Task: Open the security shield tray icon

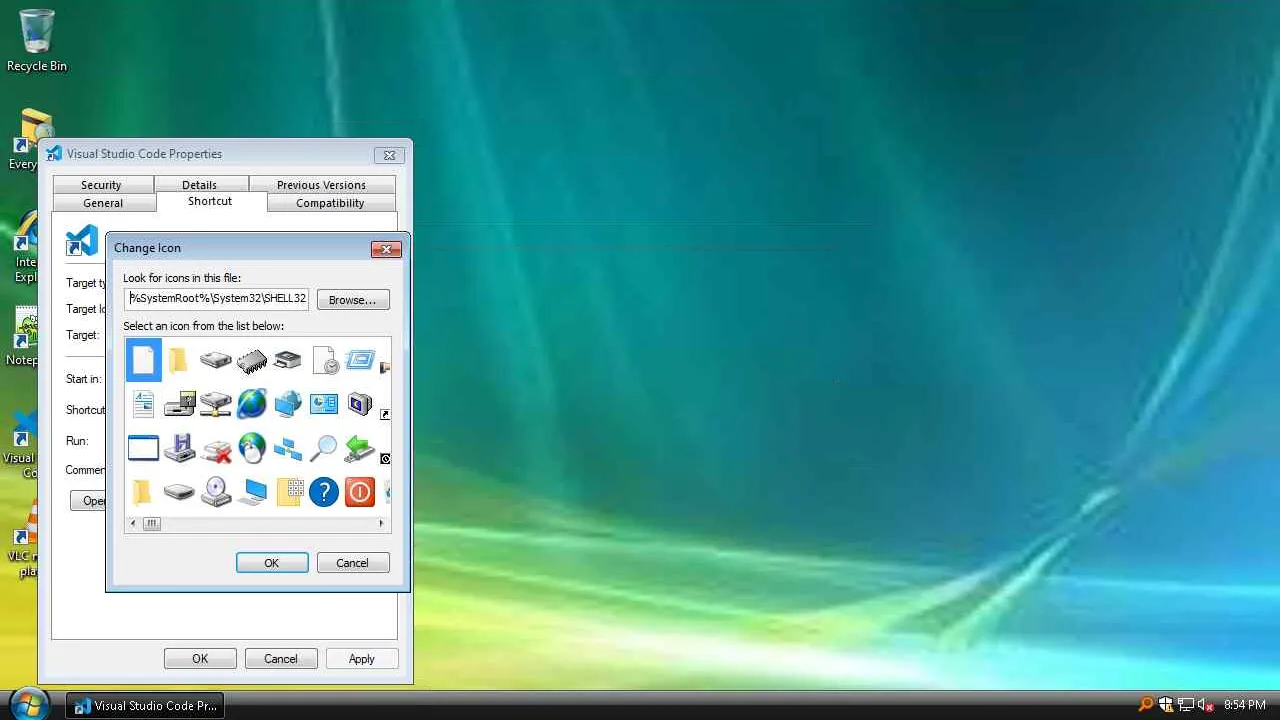Action: coord(1166,705)
